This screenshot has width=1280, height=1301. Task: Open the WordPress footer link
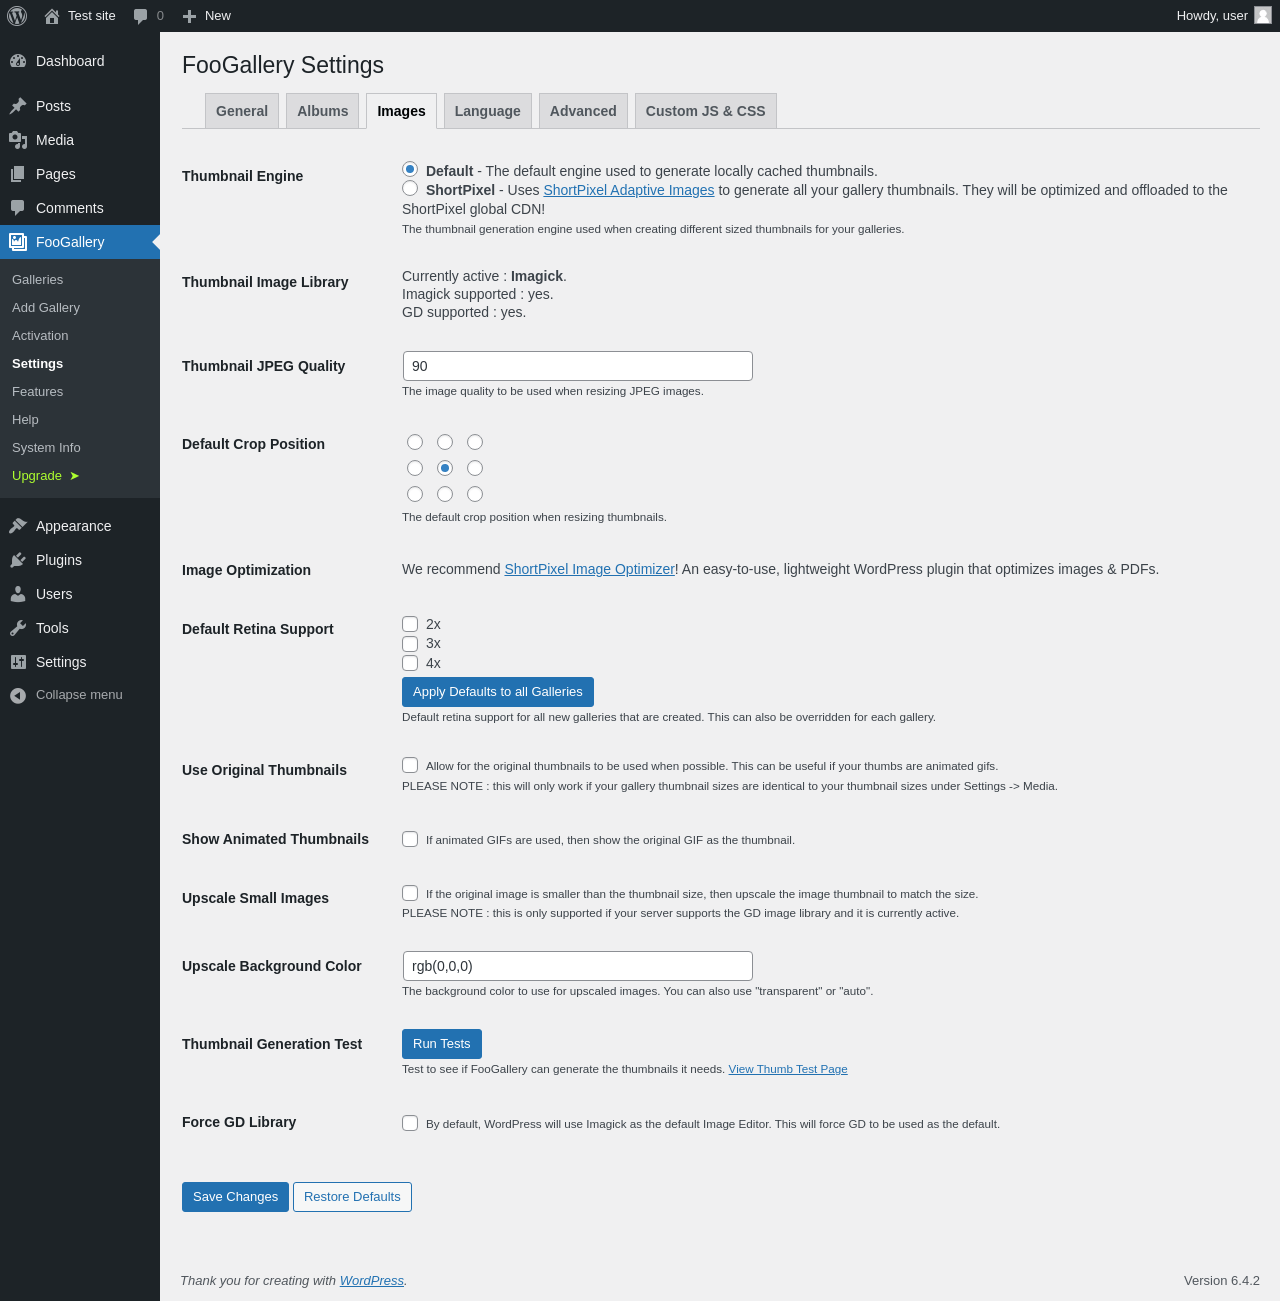tap(372, 1280)
